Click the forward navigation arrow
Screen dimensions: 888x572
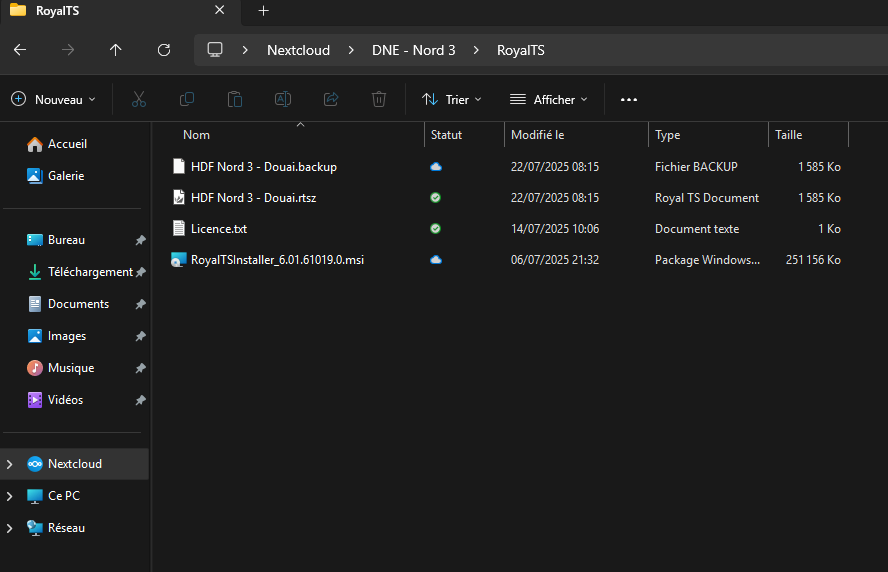pyautogui.click(x=68, y=50)
